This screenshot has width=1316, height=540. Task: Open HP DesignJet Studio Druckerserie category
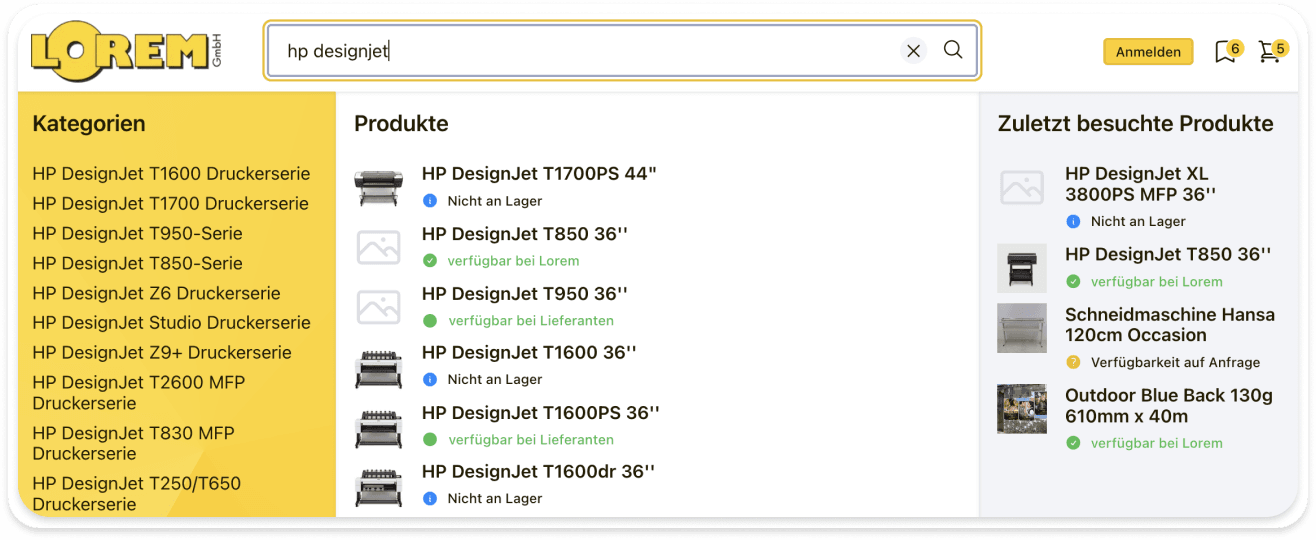pos(171,323)
